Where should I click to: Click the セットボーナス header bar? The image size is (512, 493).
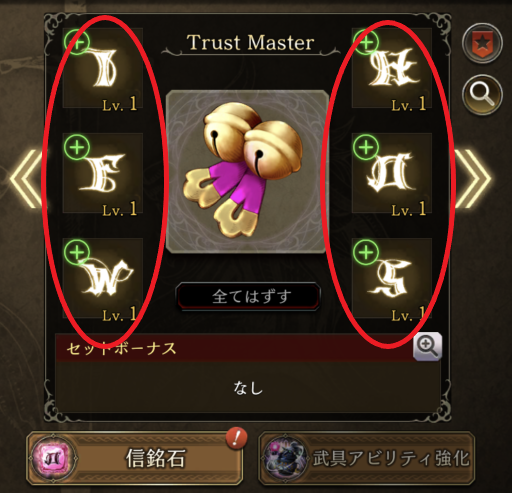235,348
